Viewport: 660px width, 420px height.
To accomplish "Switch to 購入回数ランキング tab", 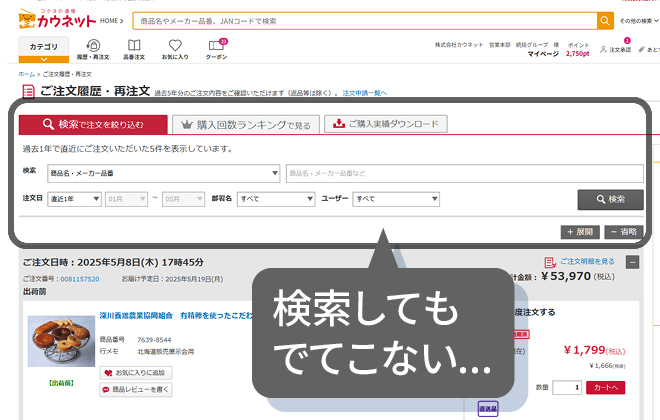I will click(245, 125).
